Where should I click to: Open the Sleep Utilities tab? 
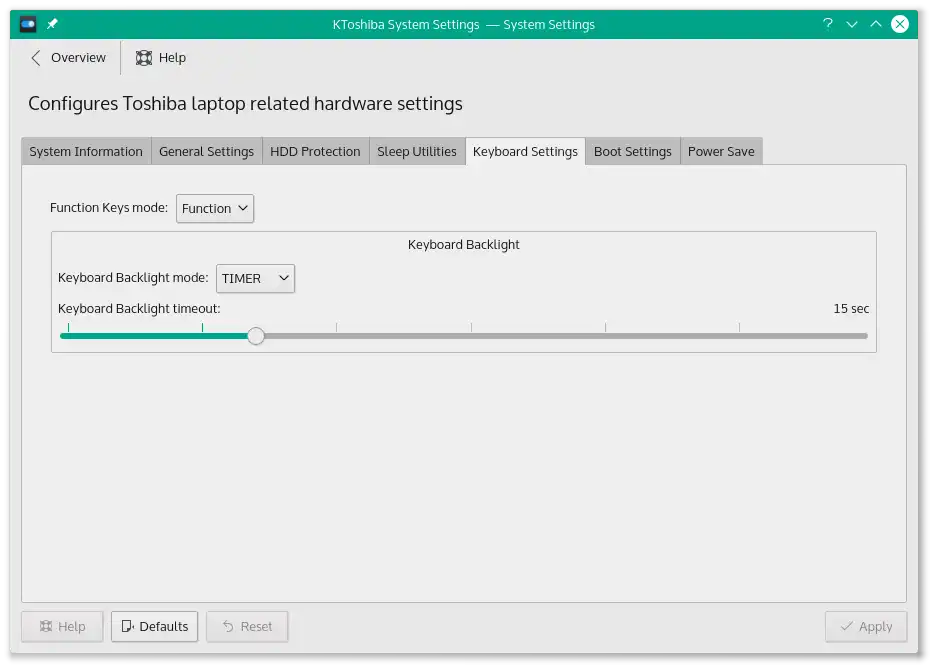point(417,151)
